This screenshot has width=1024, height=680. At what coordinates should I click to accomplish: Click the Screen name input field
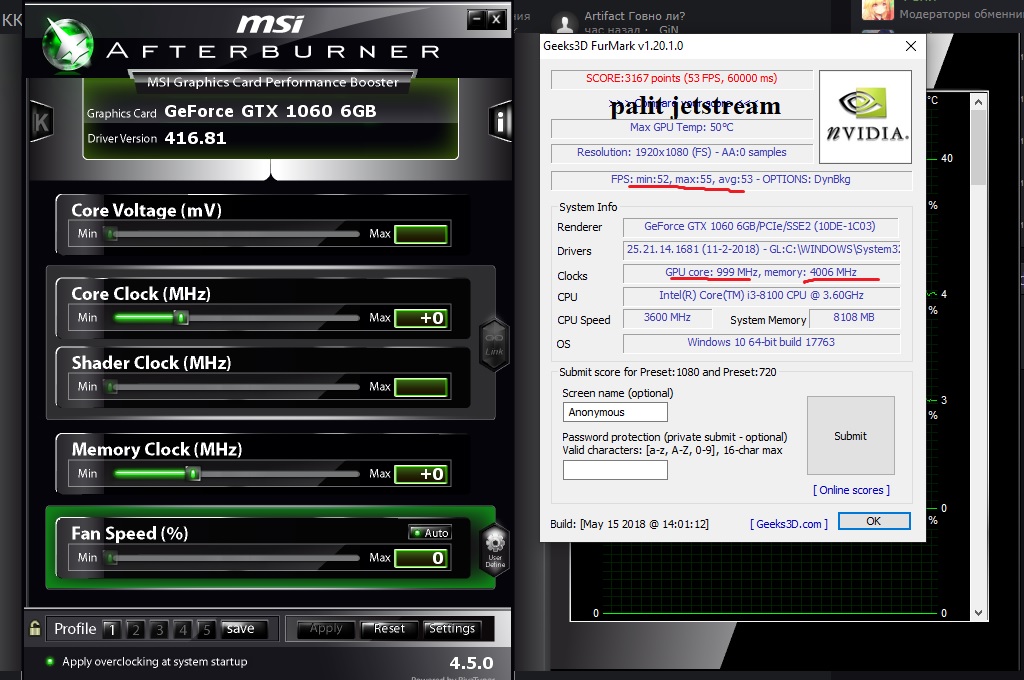[615, 412]
